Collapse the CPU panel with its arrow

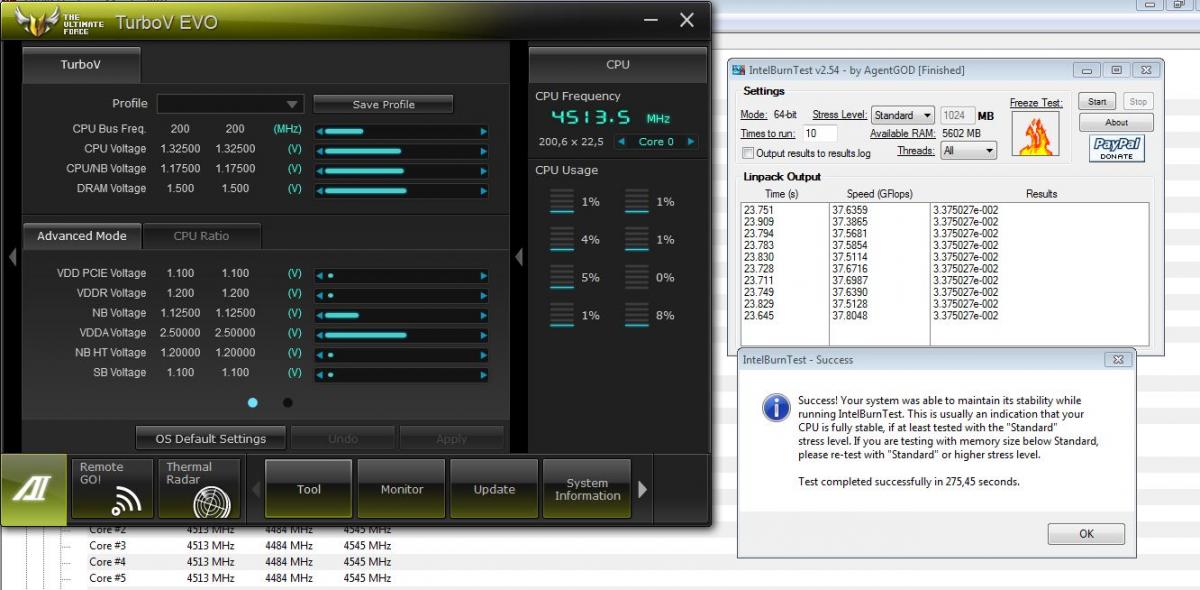click(518, 257)
